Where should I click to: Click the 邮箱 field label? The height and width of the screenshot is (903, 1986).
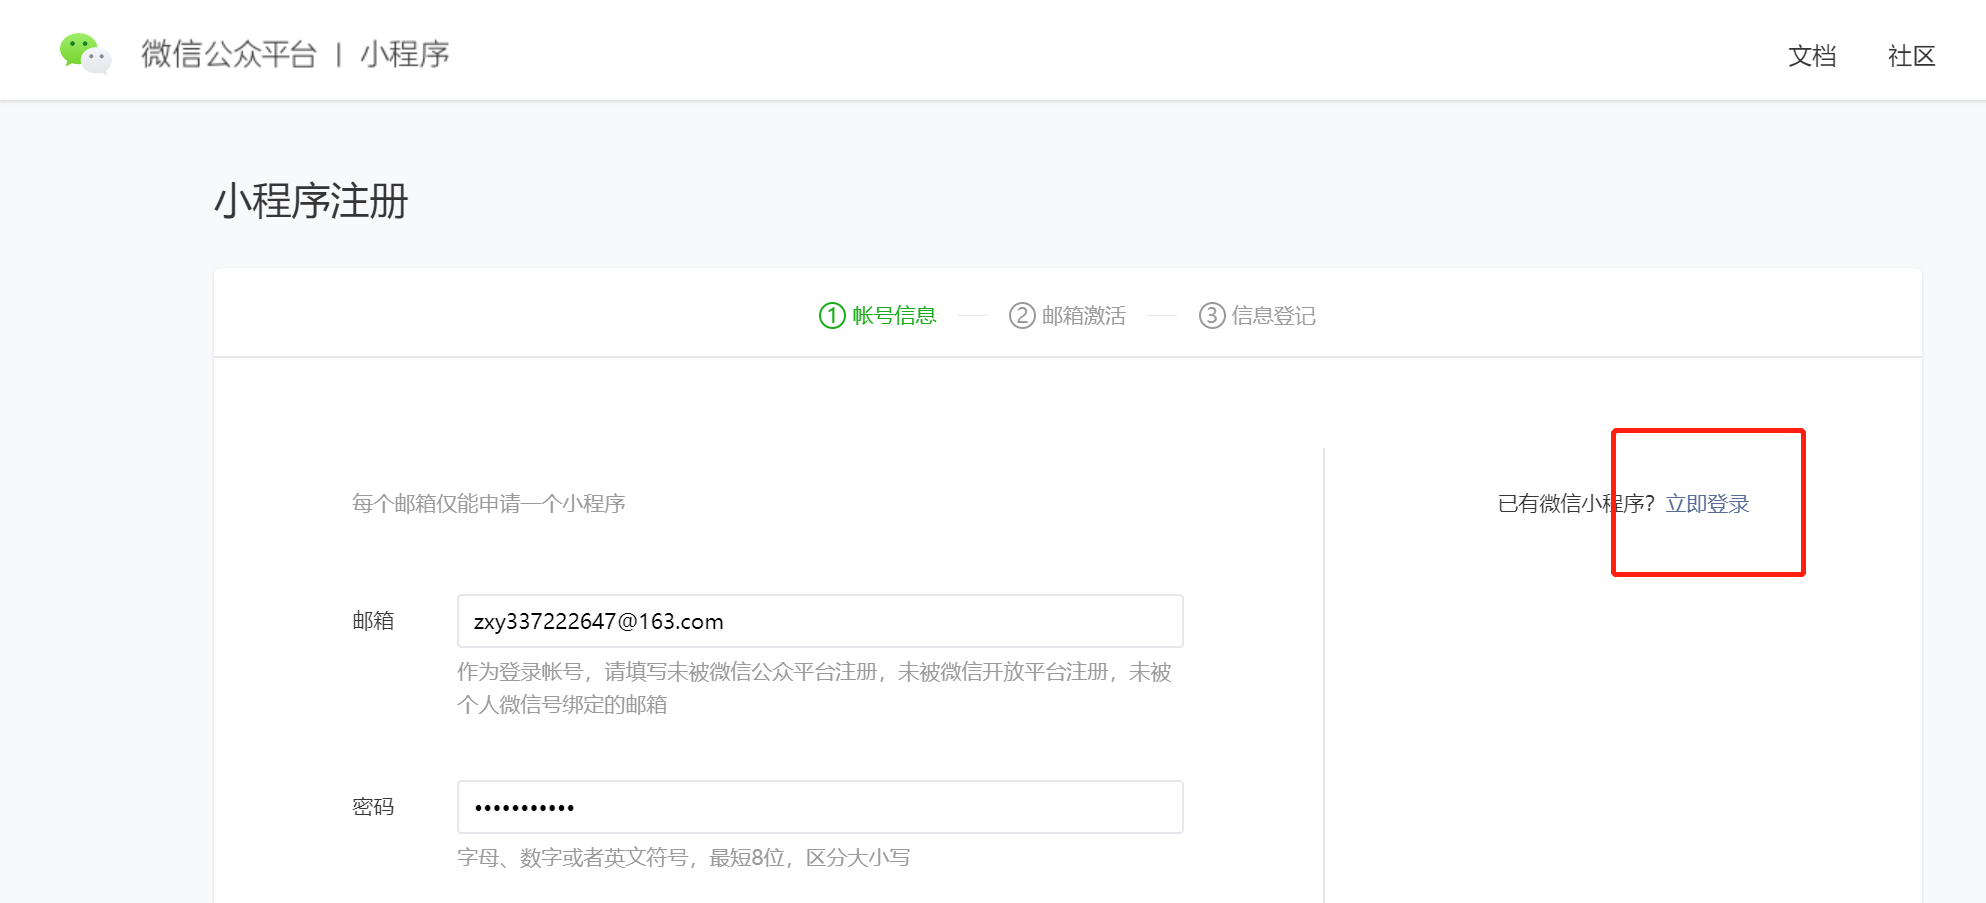(x=373, y=621)
